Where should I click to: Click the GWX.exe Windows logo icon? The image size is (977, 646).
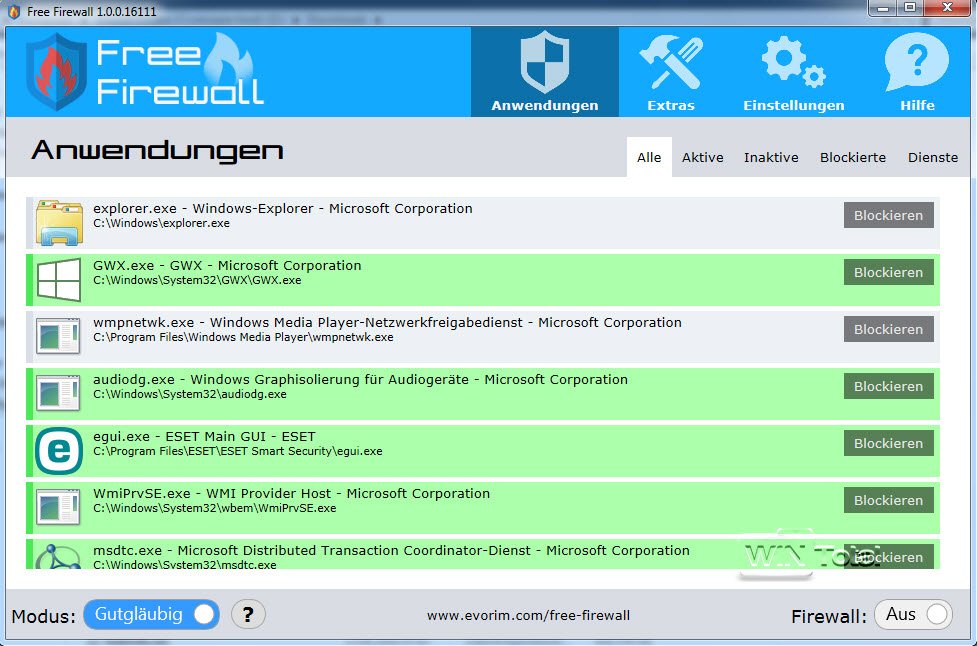59,280
